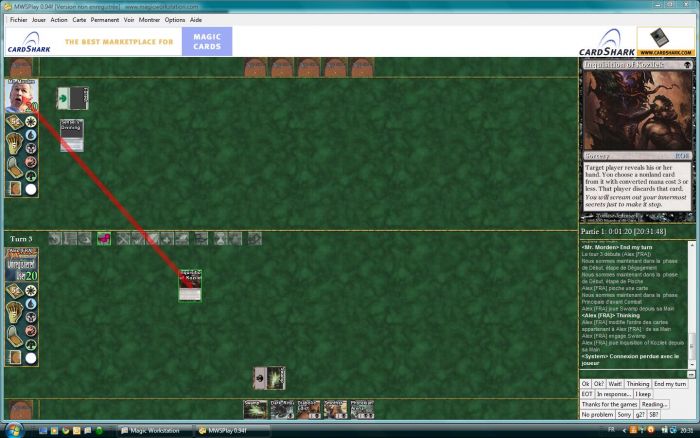700x438 pixels.
Task: Open the Montrer menu
Action: point(149,20)
